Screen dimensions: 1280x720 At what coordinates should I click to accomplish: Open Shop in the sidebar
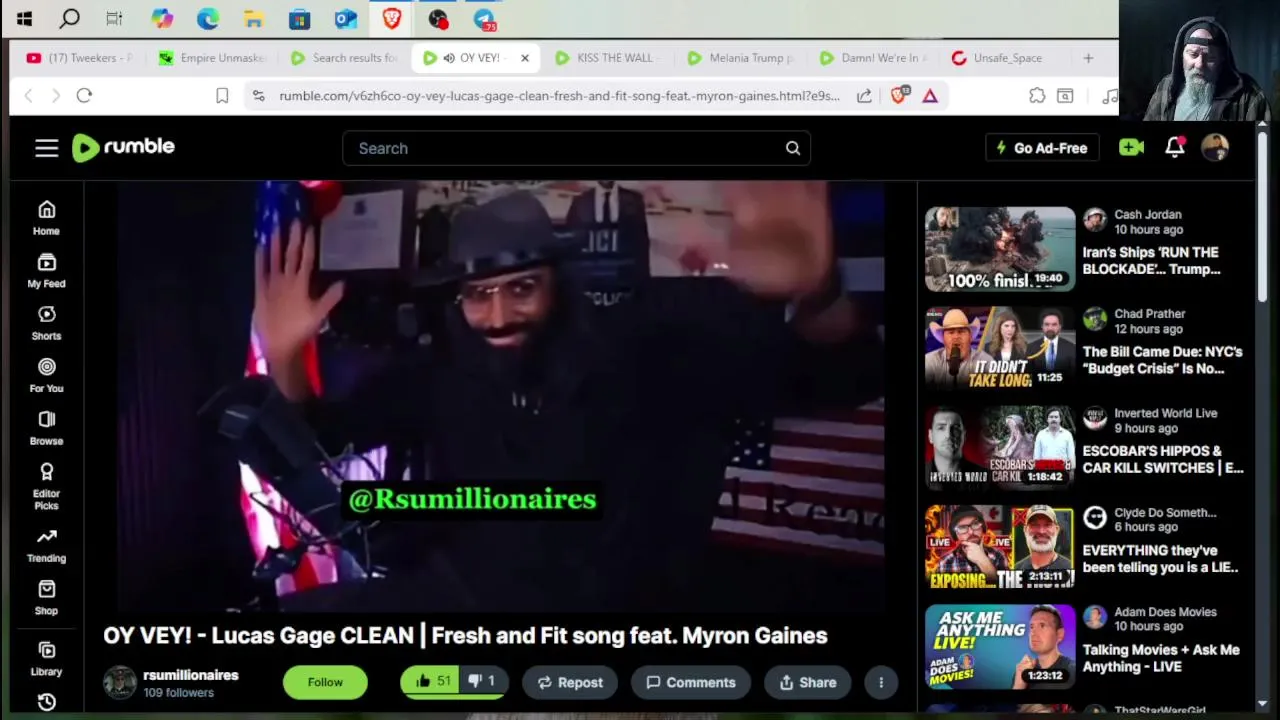(46, 598)
